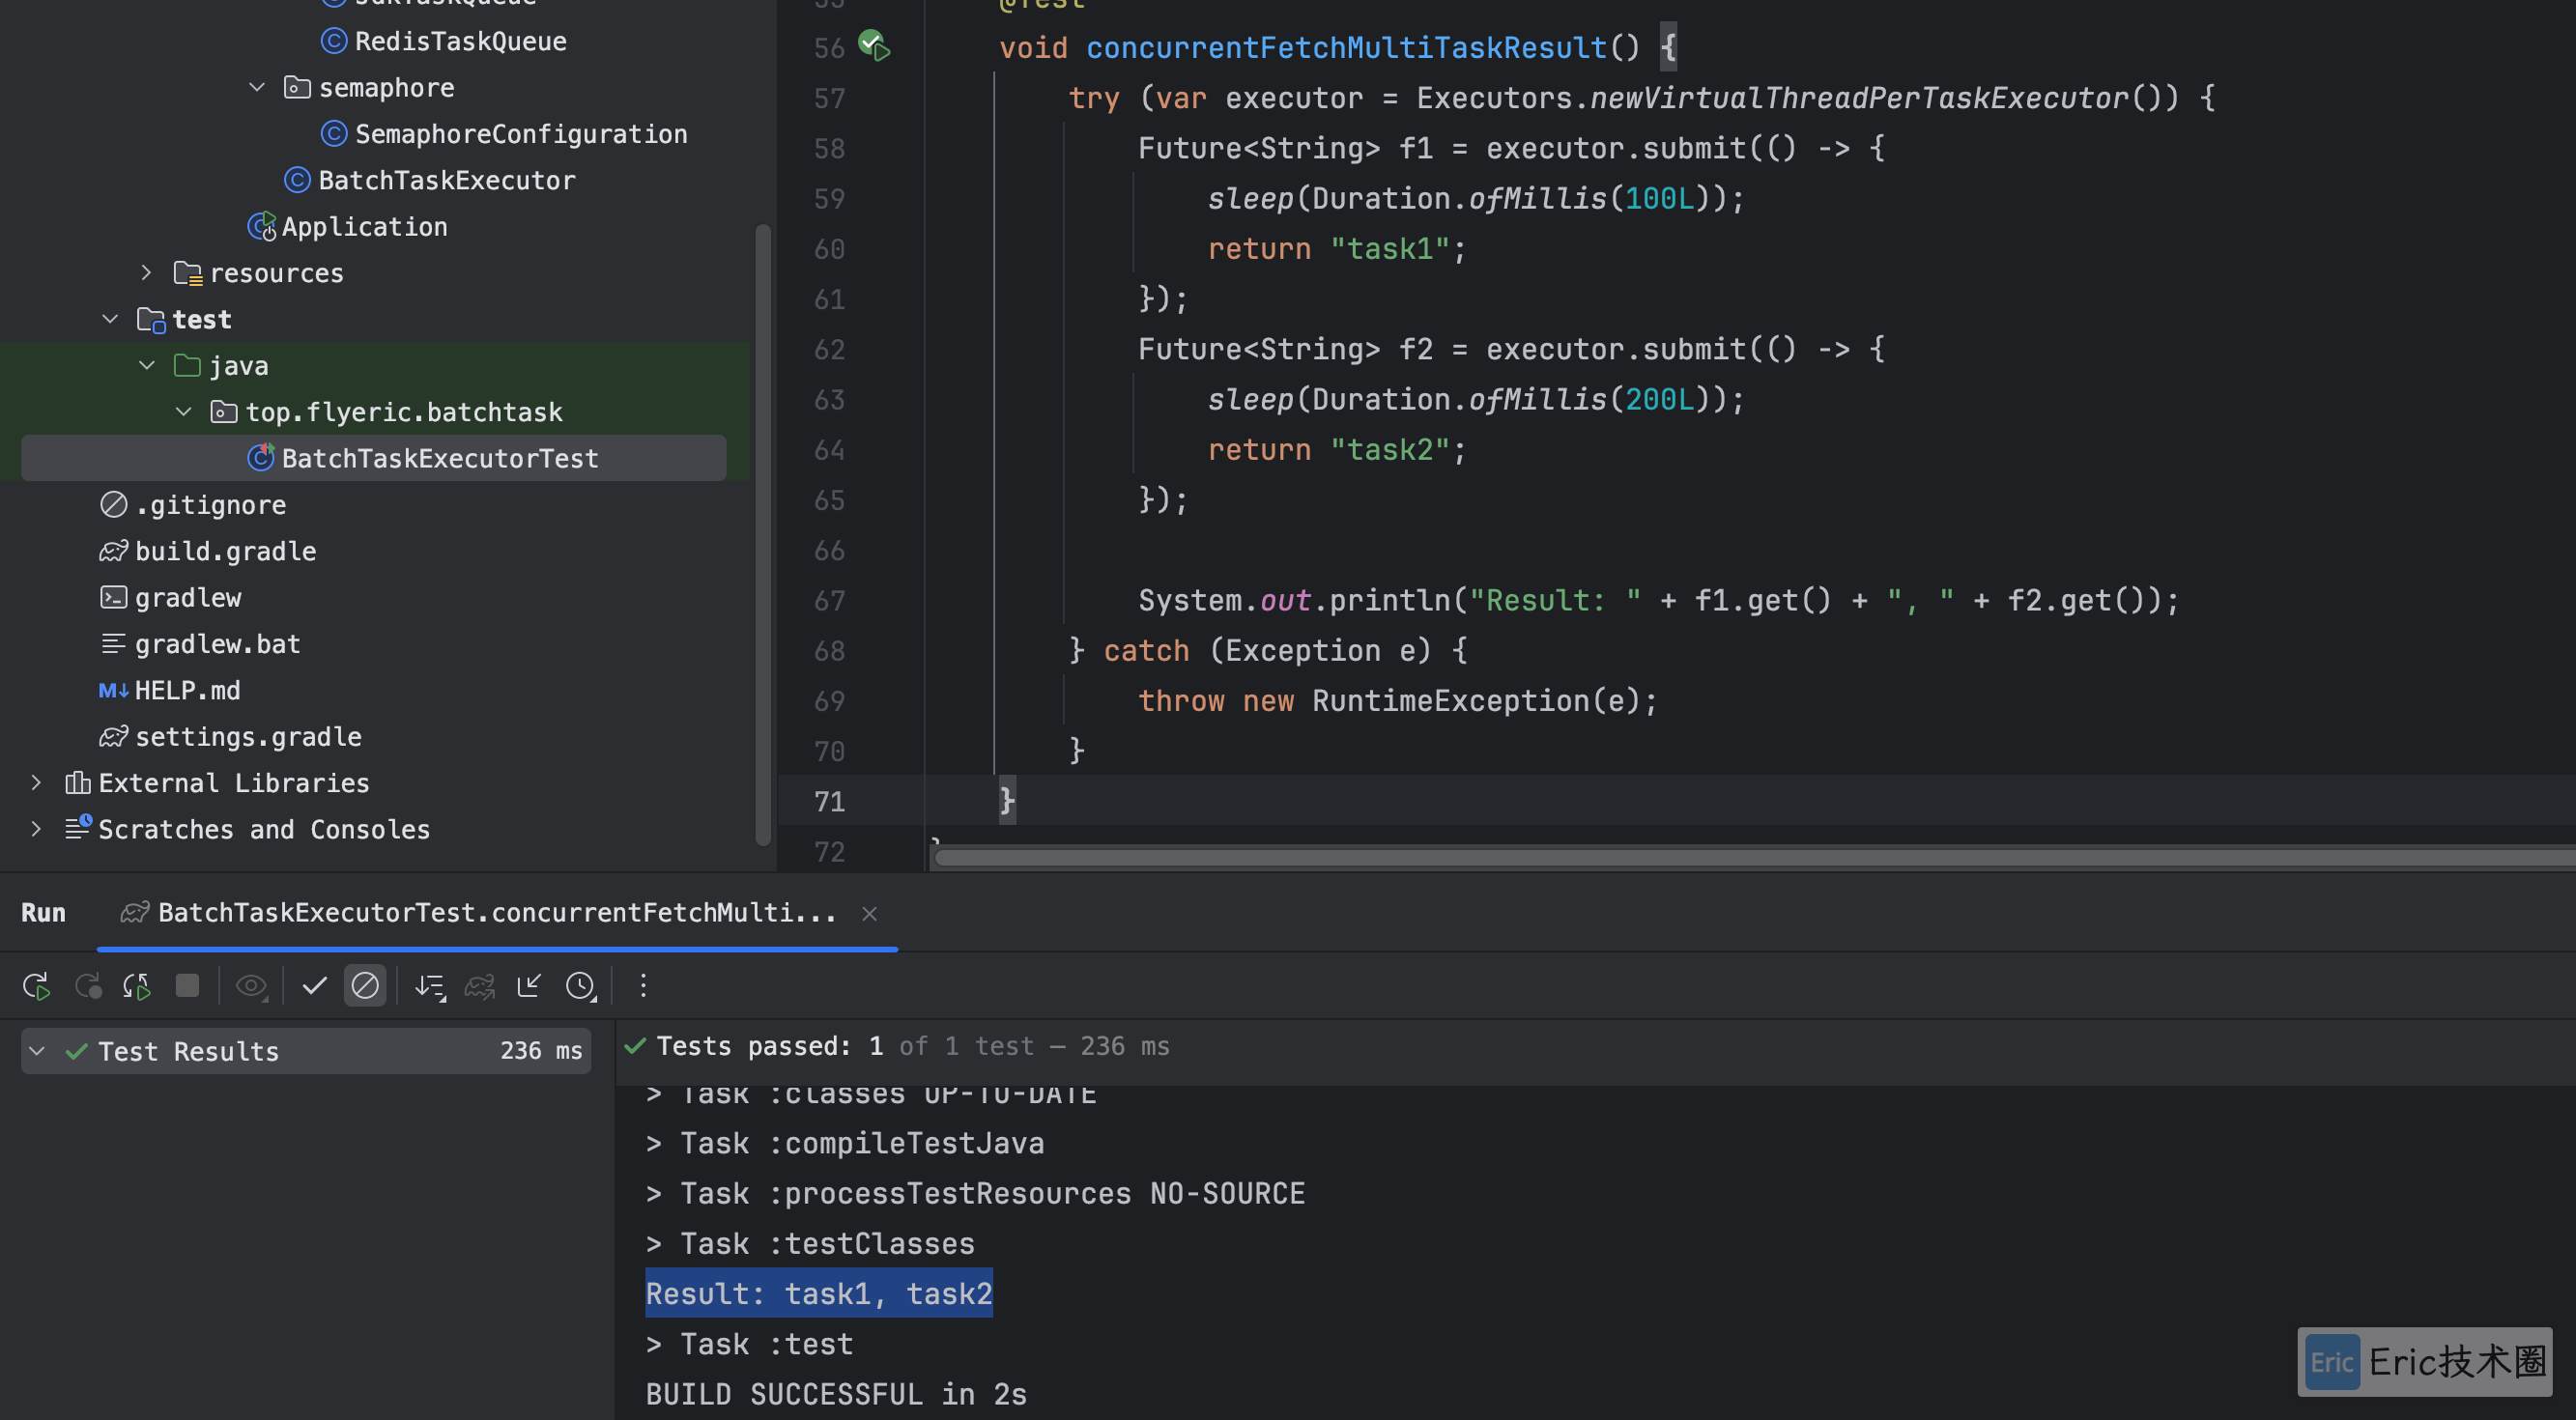Rerun the test with the Rerun icon
The width and height of the screenshot is (2576, 1420).
(37, 986)
